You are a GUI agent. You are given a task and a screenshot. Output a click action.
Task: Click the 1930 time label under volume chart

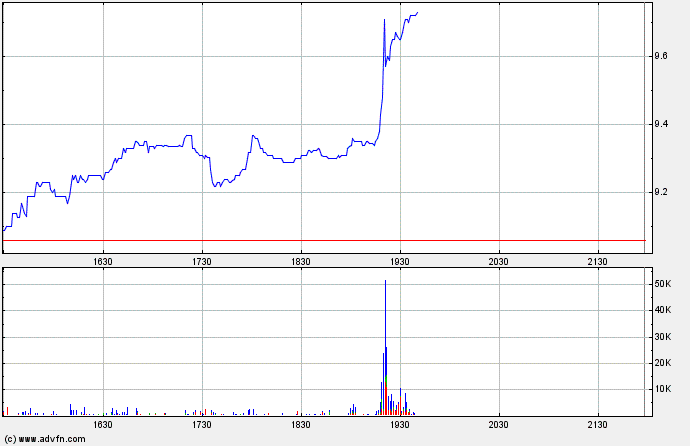400,424
